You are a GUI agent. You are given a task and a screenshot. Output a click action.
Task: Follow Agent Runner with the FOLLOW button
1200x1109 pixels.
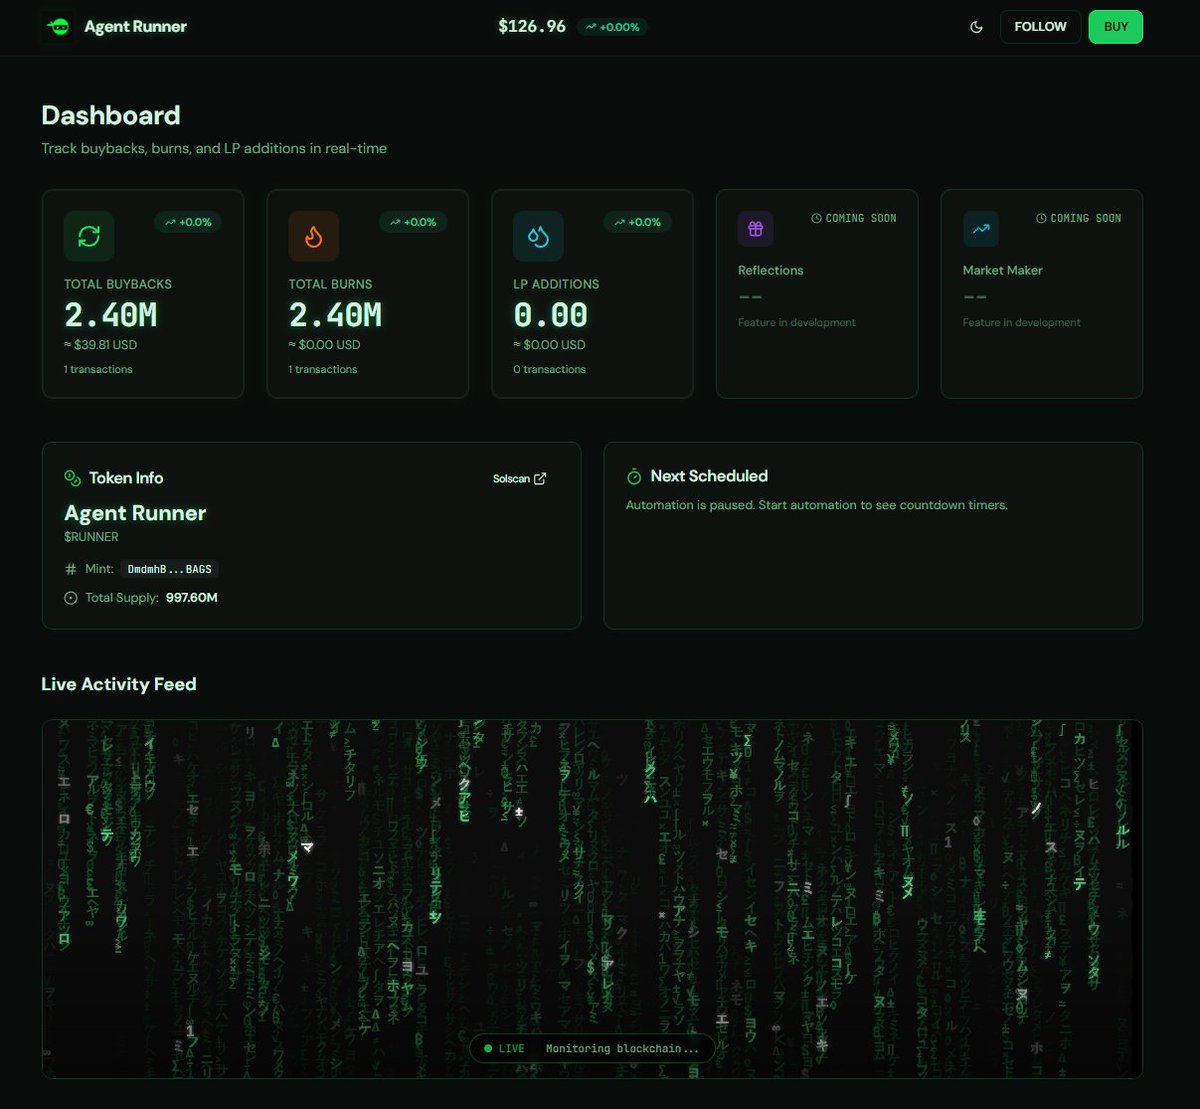[1039, 27]
